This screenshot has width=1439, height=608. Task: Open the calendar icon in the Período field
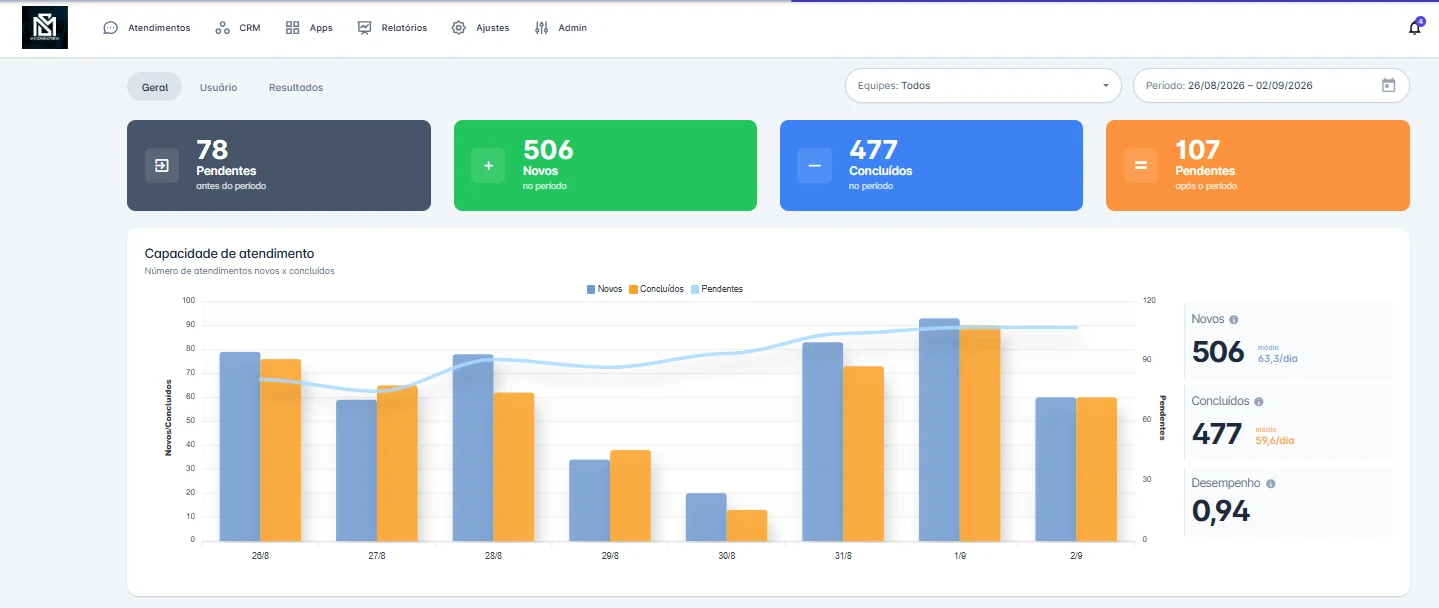1388,86
